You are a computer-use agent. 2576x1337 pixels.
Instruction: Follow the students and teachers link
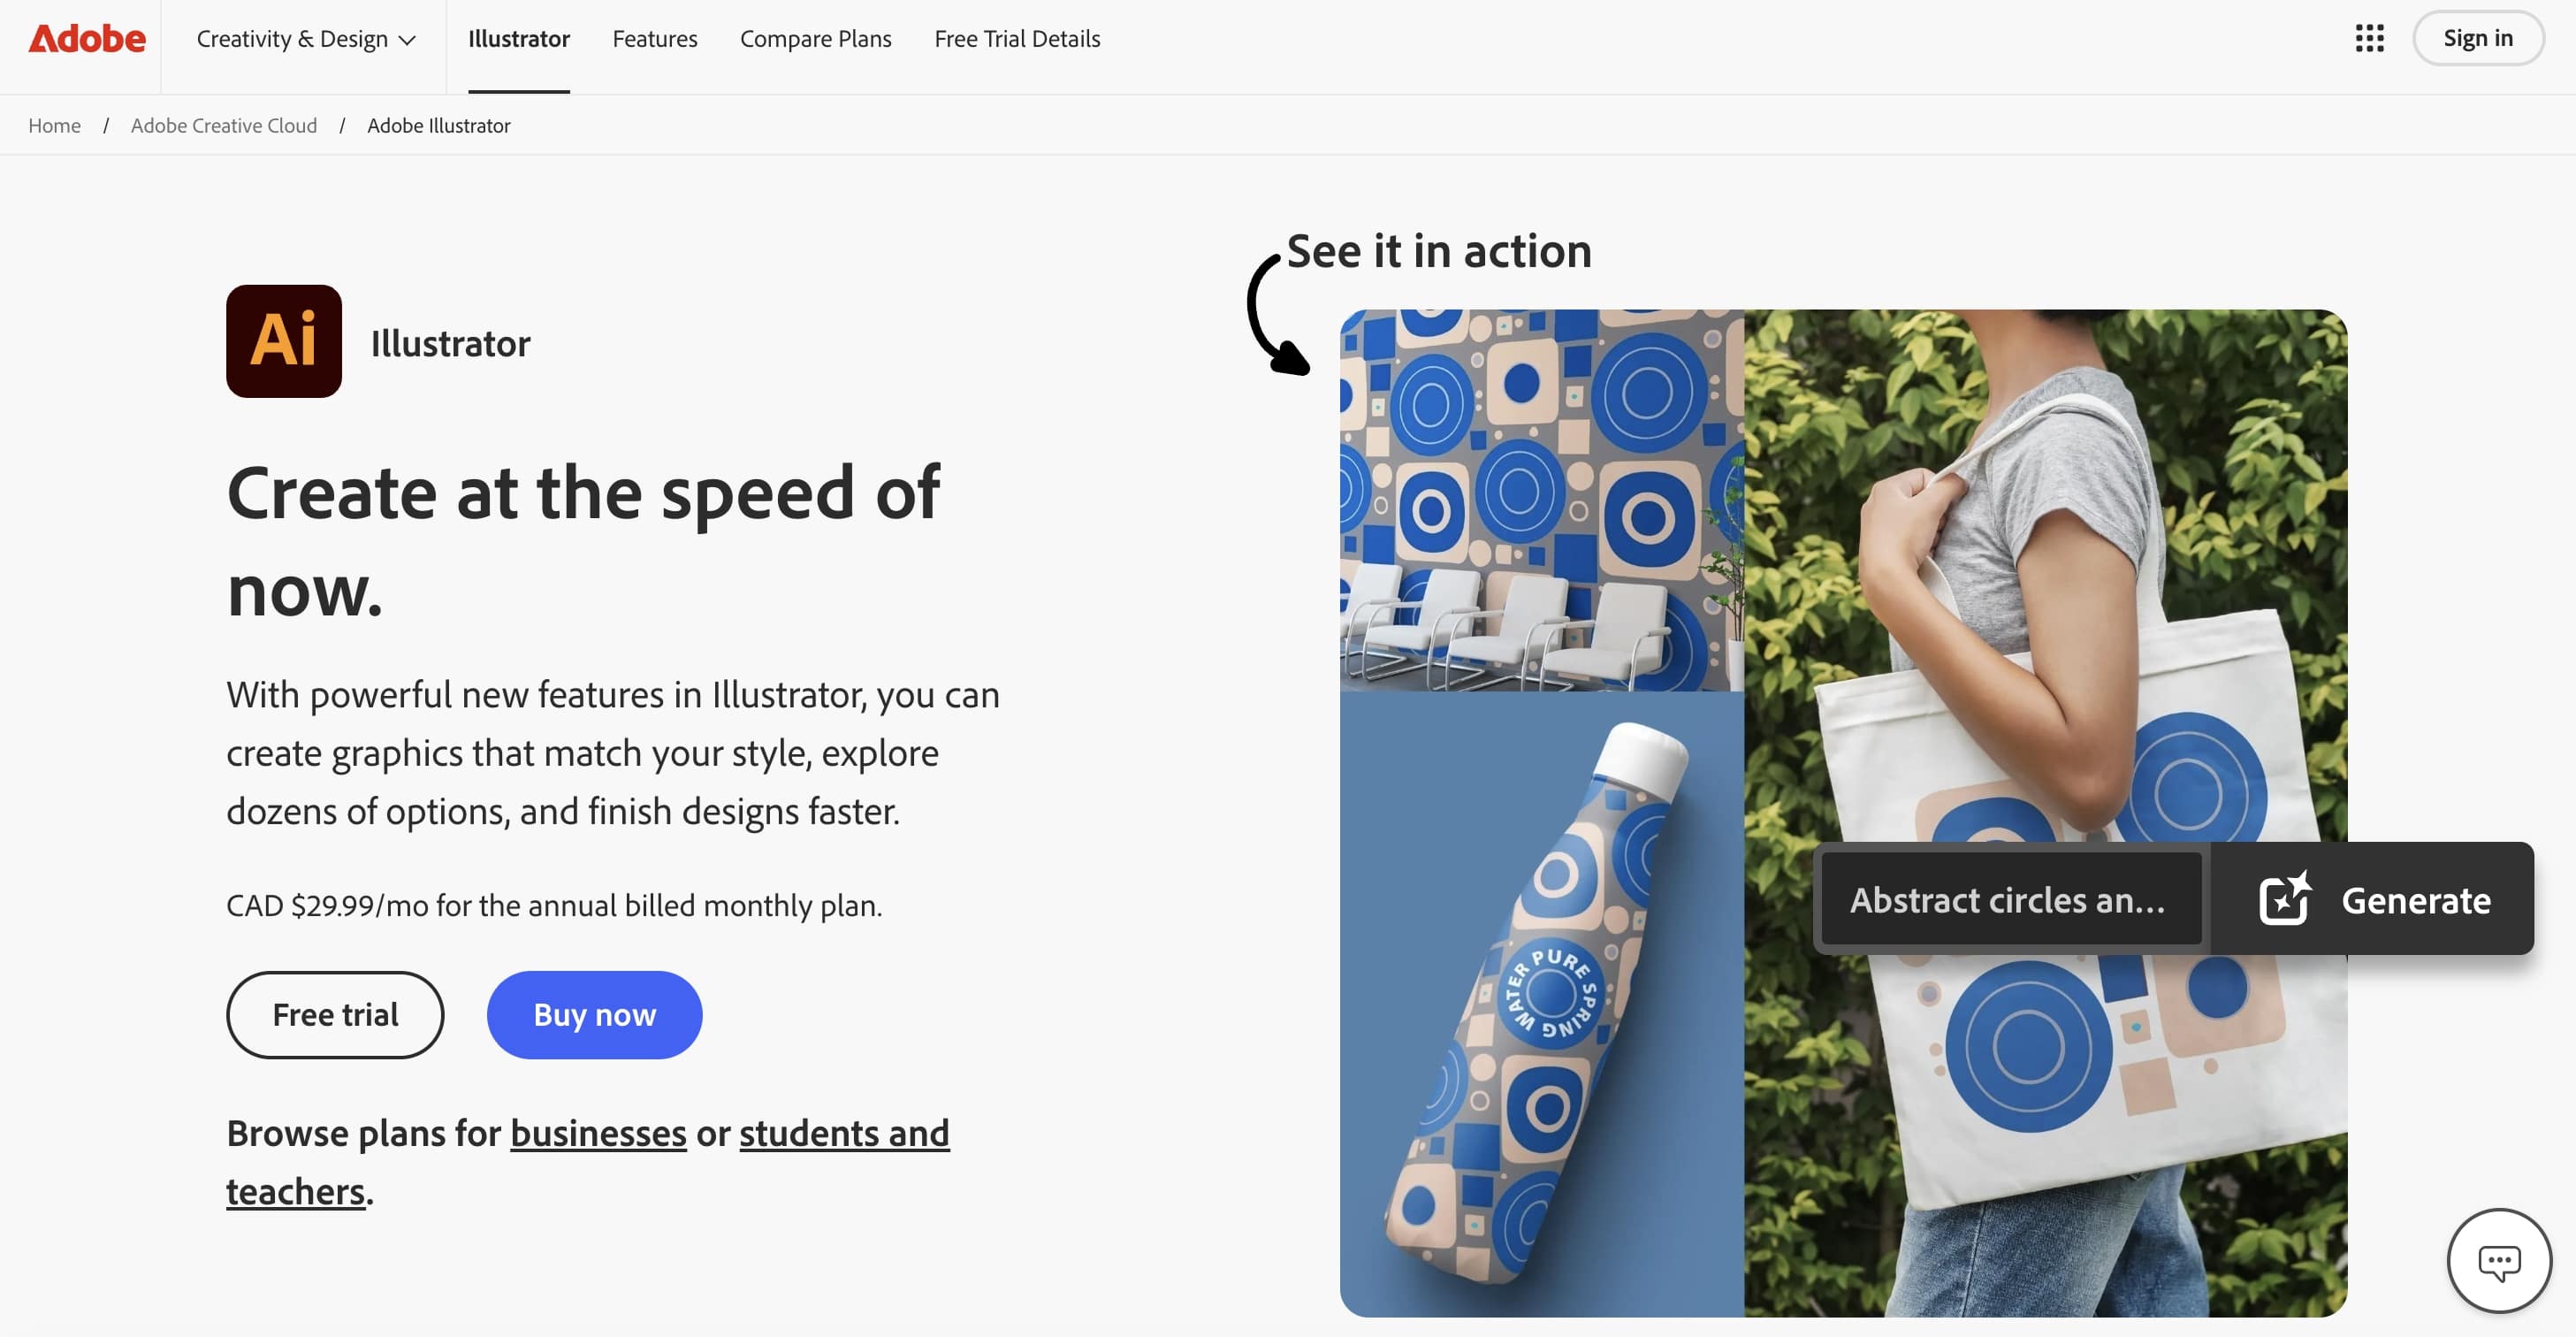click(x=588, y=1162)
